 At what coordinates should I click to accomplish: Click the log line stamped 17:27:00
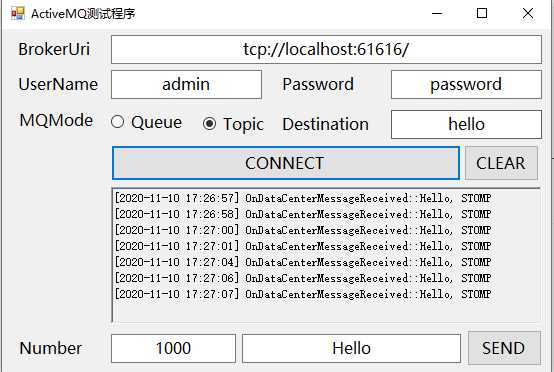[x=303, y=230]
